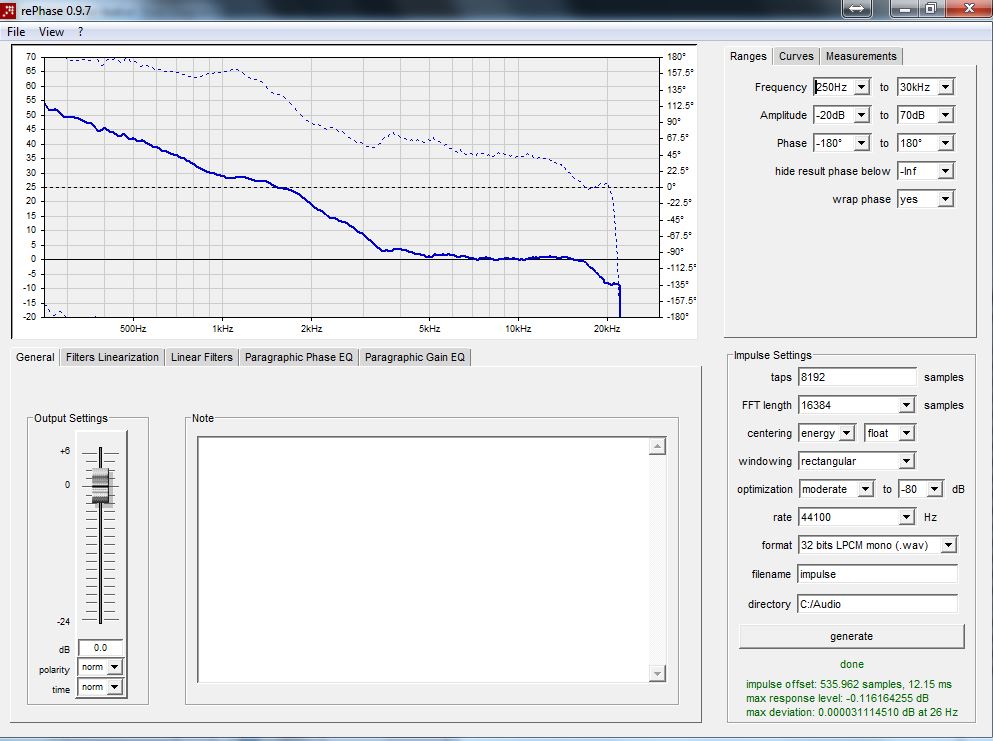
Task: Click the filename input field
Action: pos(877,574)
